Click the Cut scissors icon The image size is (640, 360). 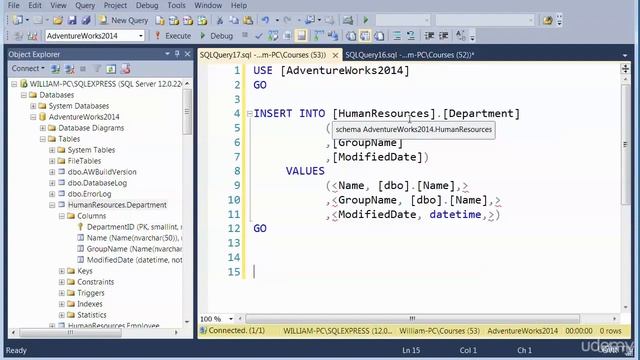[220, 20]
